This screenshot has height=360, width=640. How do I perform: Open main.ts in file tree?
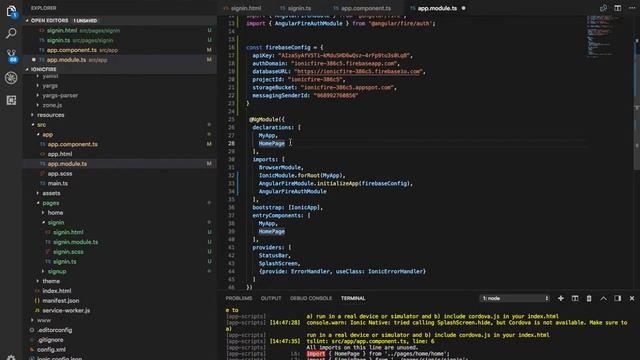pos(120,184)
